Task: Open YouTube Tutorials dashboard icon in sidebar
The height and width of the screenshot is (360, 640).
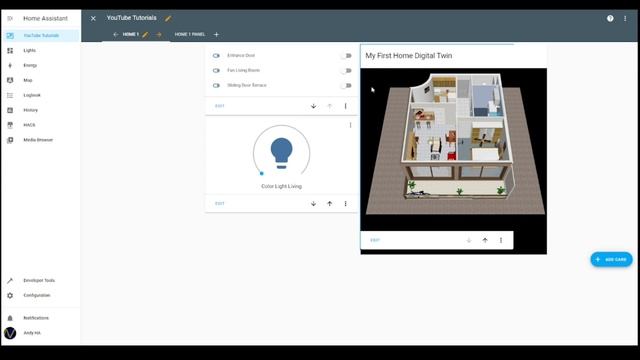Action: coord(10,36)
